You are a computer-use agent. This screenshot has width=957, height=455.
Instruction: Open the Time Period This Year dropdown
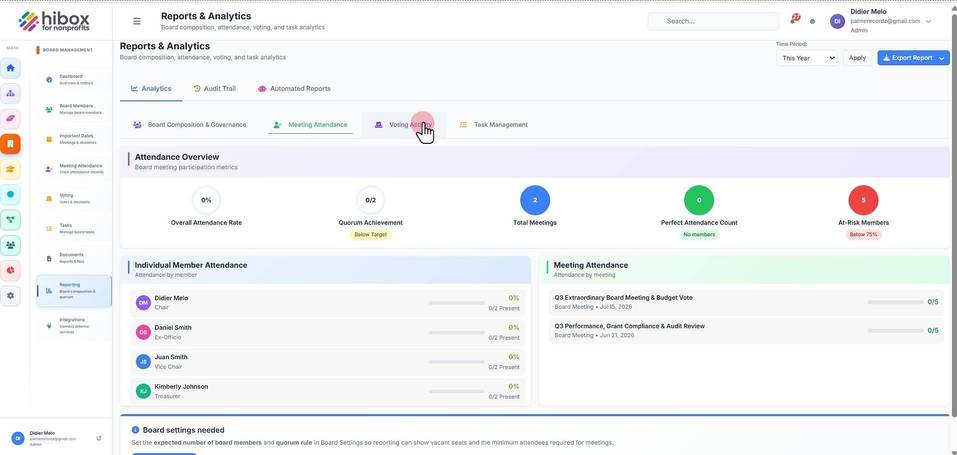807,58
